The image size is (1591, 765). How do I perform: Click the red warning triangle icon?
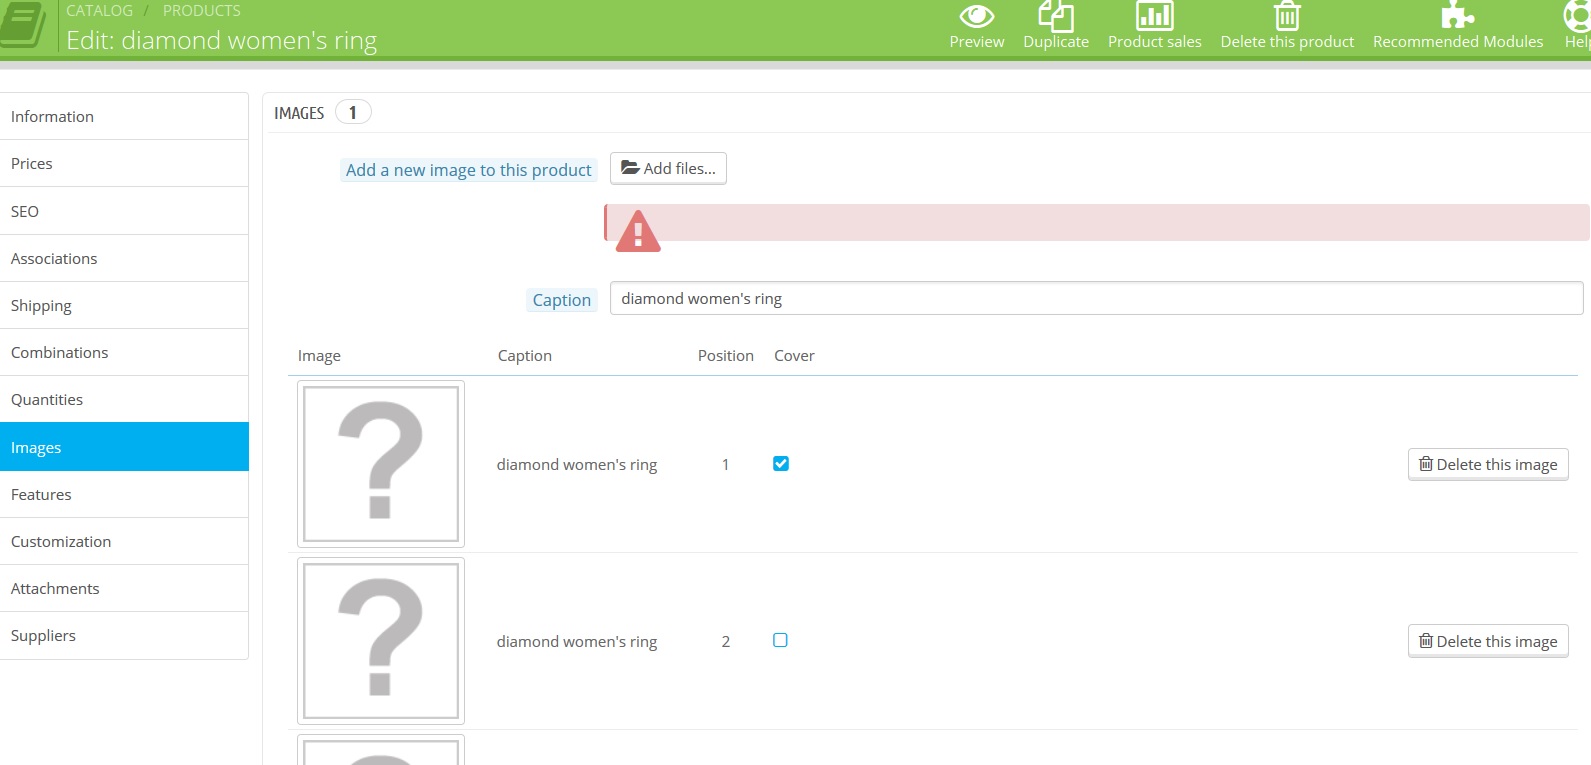click(x=638, y=231)
